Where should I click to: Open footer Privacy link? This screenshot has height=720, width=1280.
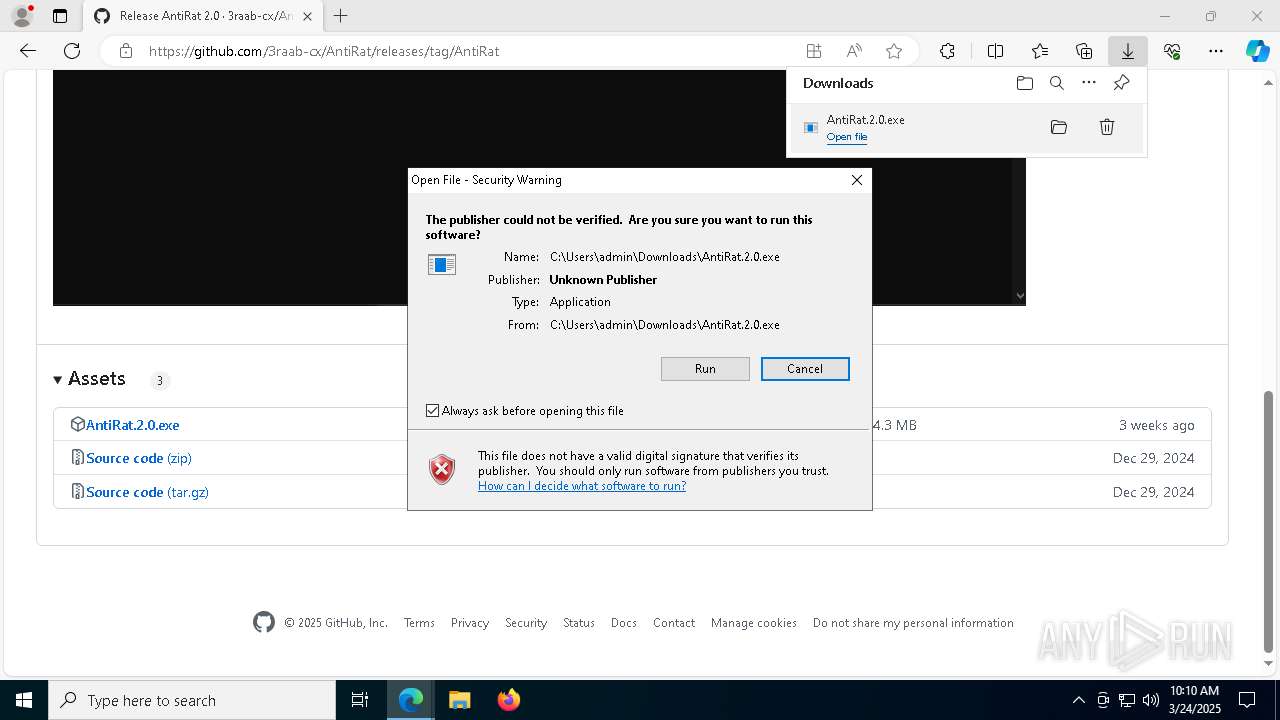[470, 623]
